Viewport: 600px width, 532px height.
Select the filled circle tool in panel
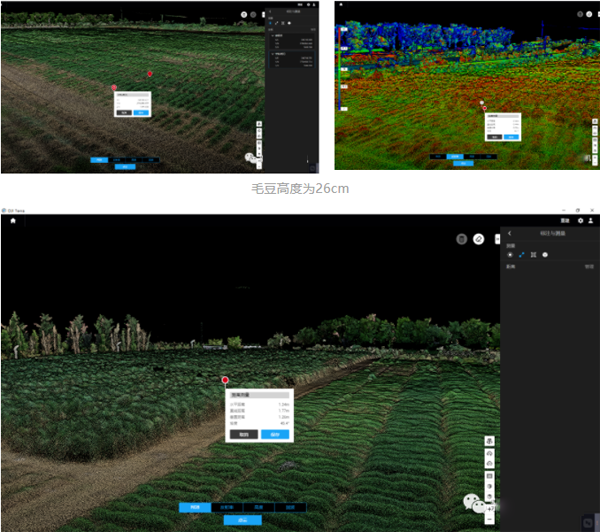(545, 255)
